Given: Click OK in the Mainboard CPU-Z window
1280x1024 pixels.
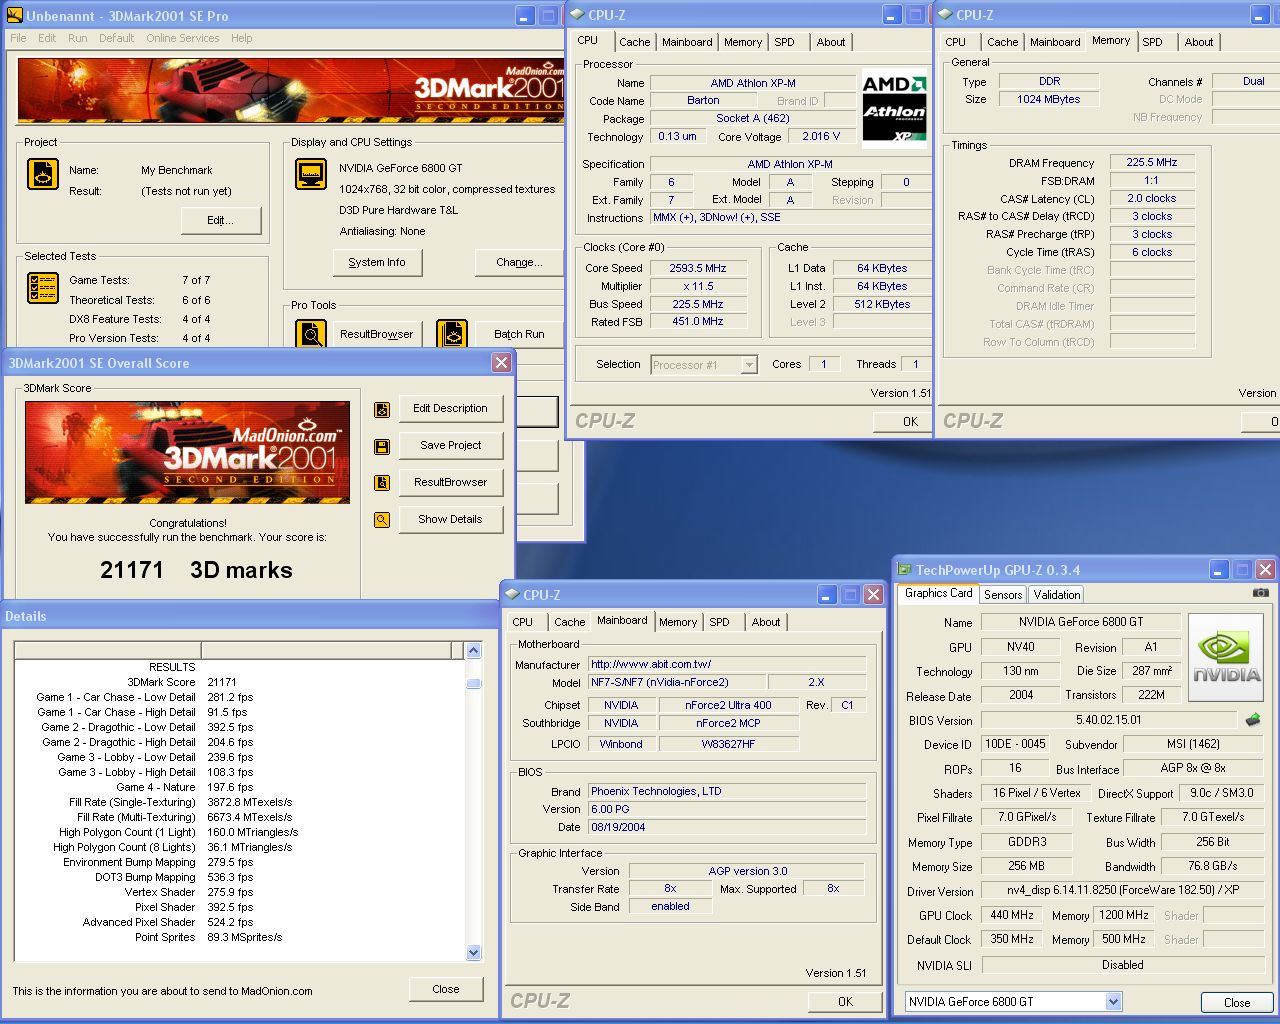Looking at the screenshot, I should [x=845, y=1001].
